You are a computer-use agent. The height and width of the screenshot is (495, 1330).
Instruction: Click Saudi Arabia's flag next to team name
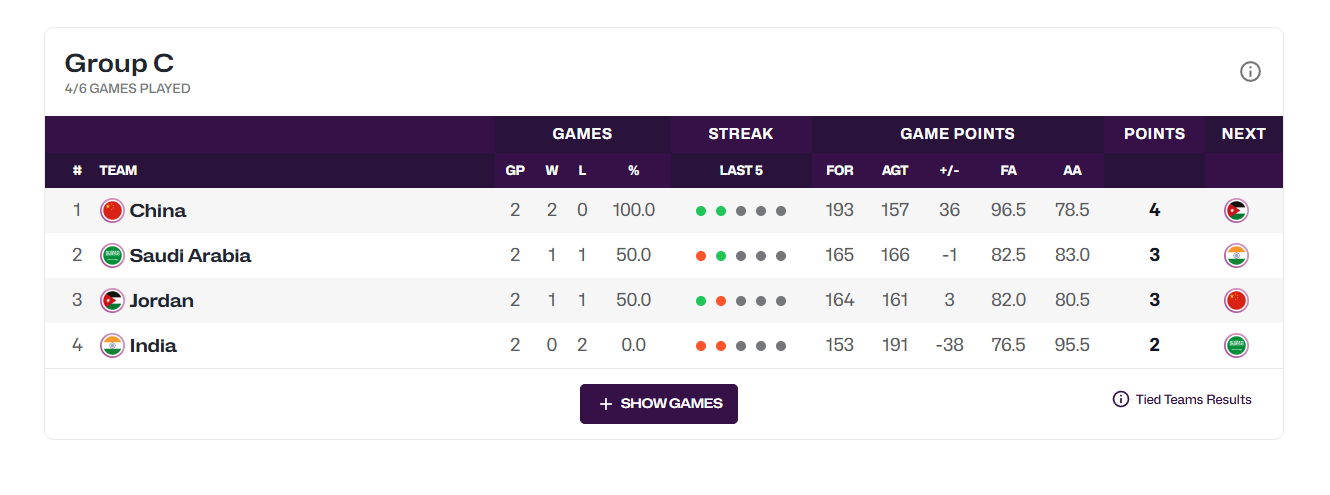tap(112, 256)
